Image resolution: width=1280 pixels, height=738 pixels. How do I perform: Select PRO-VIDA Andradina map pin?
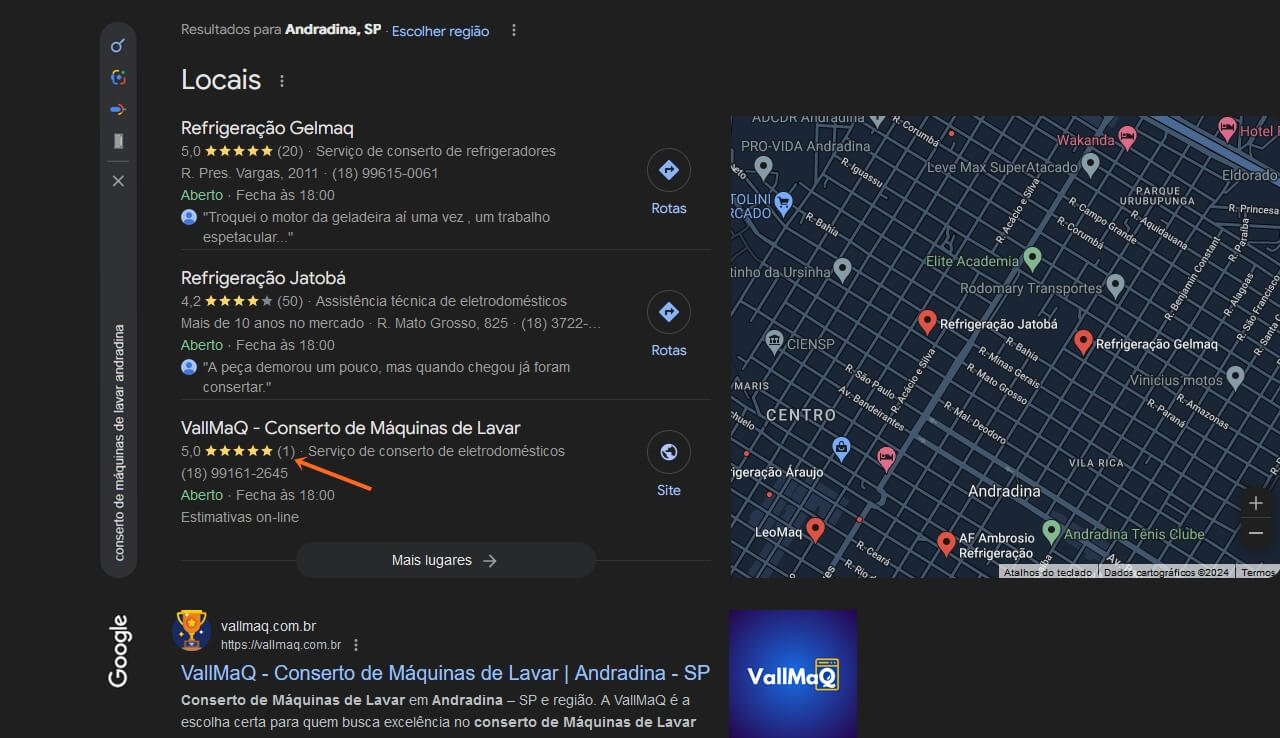coord(763,167)
